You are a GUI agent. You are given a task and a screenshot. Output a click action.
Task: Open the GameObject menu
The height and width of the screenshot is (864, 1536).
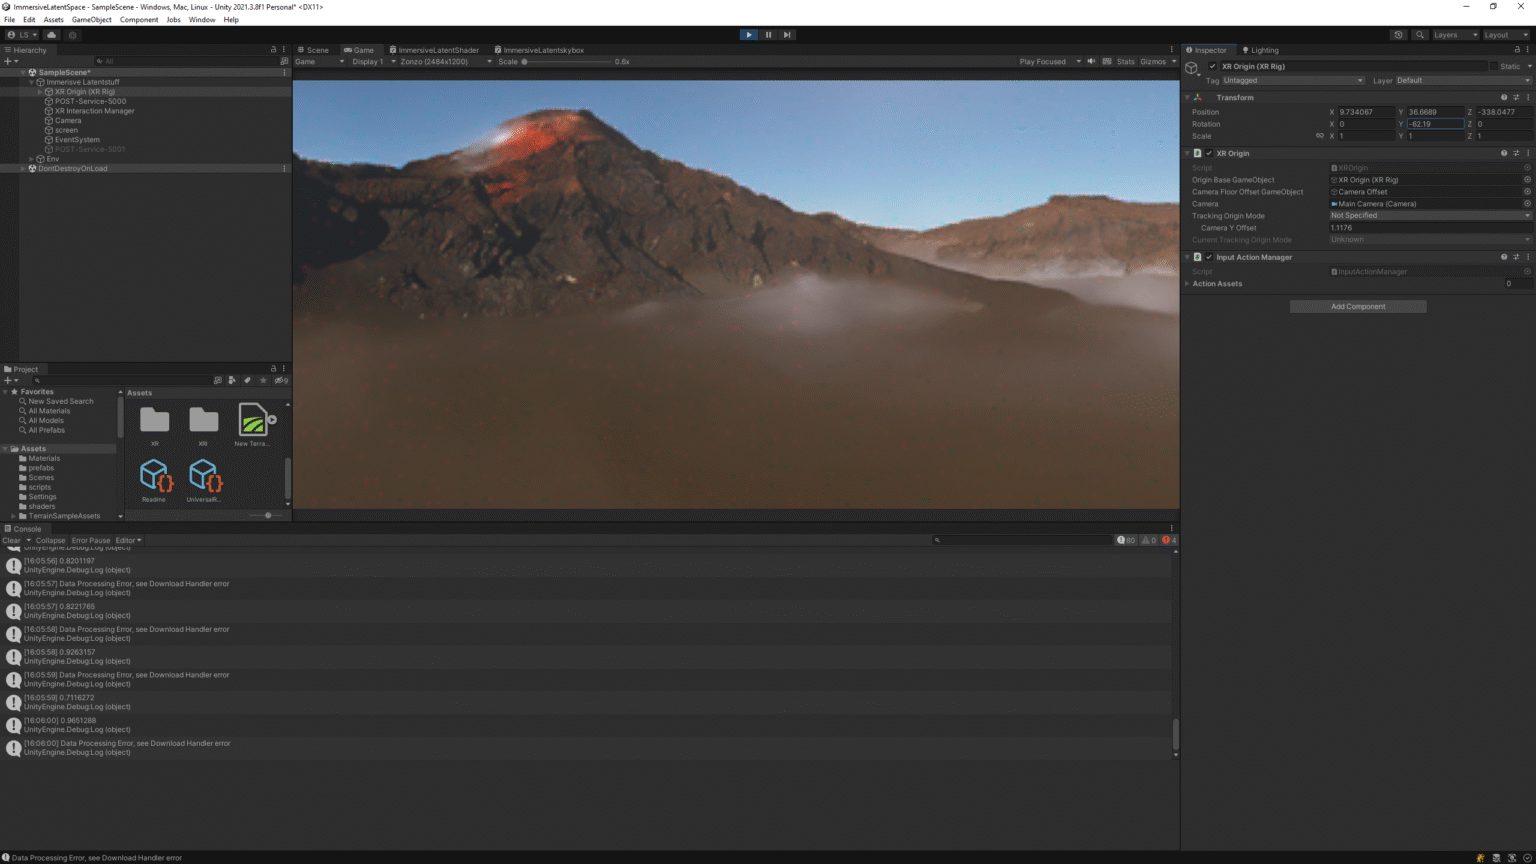click(92, 20)
